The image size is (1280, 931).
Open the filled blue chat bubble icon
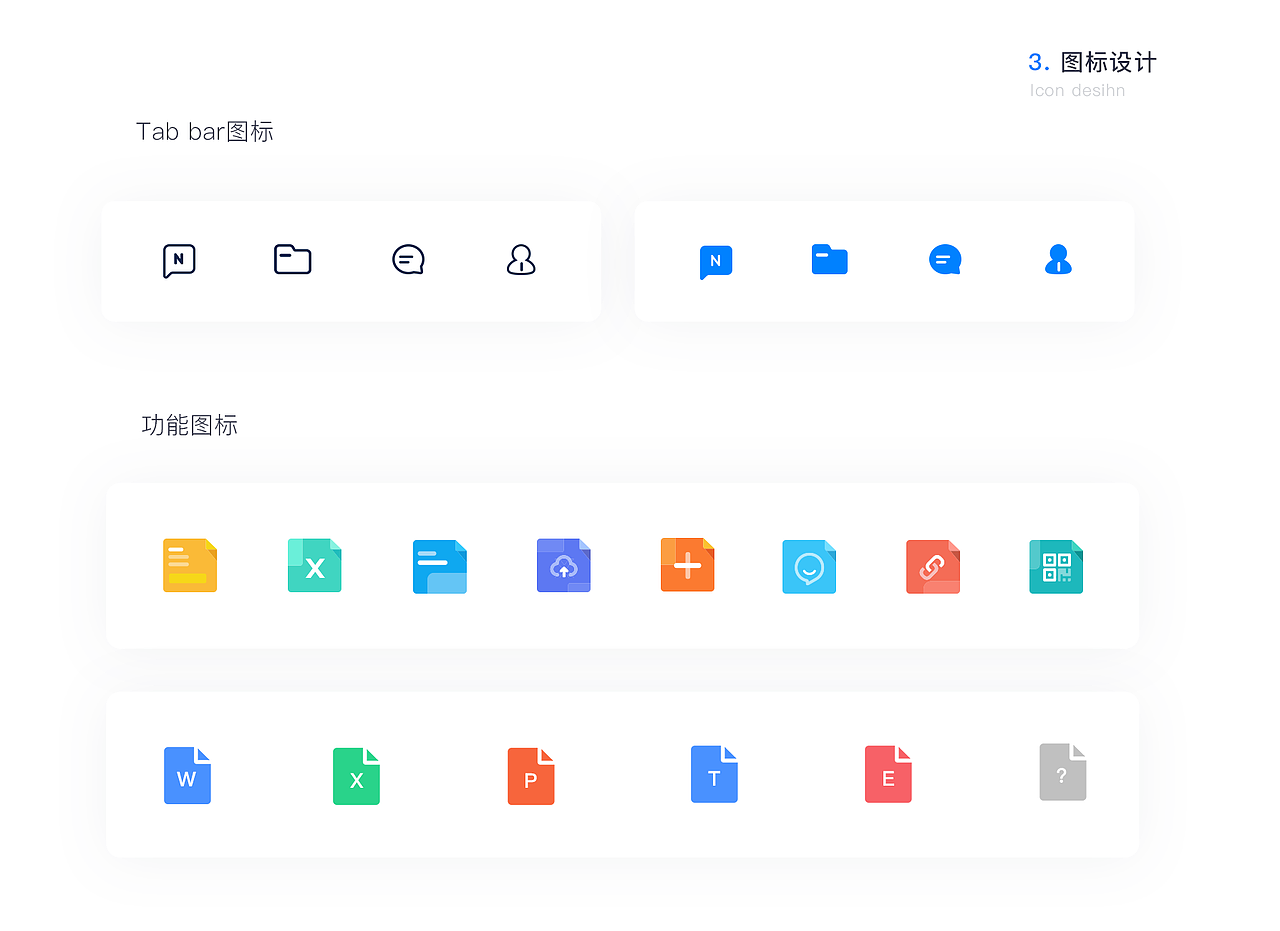pos(945,260)
